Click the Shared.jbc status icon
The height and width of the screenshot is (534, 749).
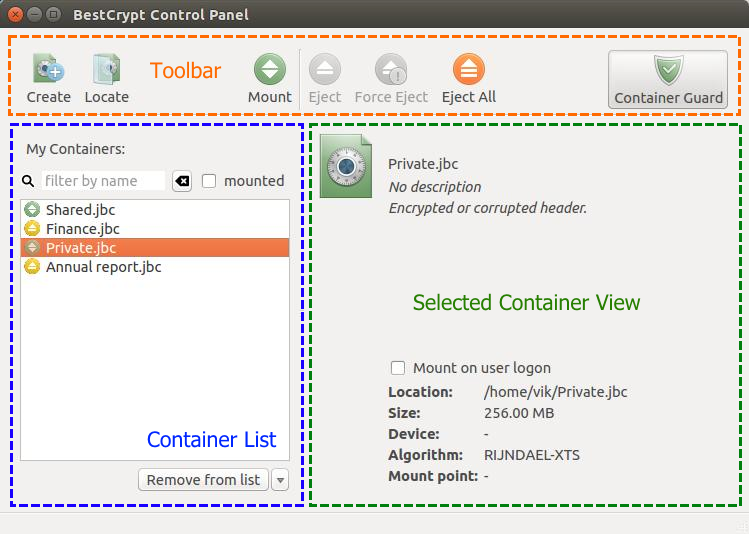[x=32, y=209]
